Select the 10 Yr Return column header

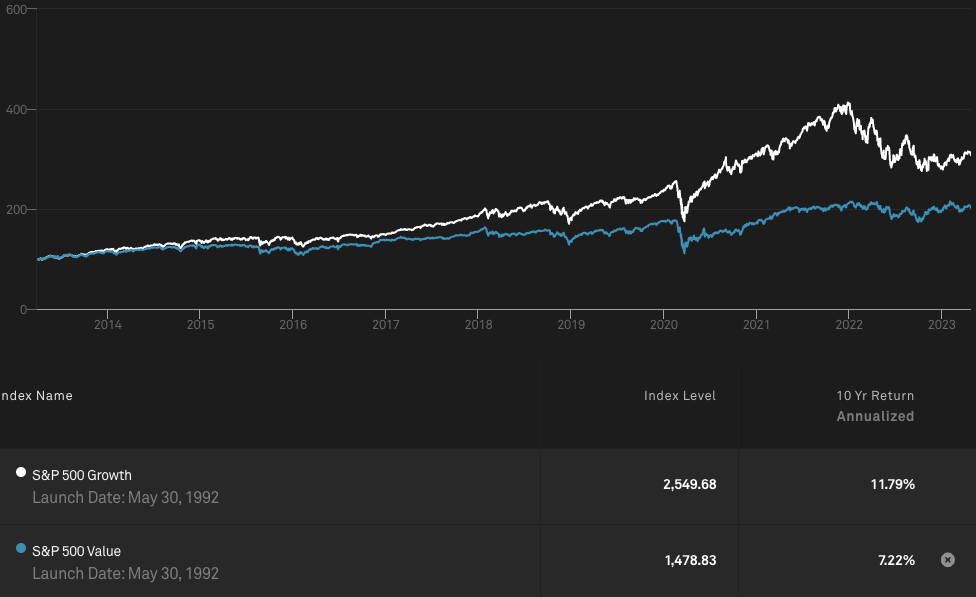tap(875, 396)
